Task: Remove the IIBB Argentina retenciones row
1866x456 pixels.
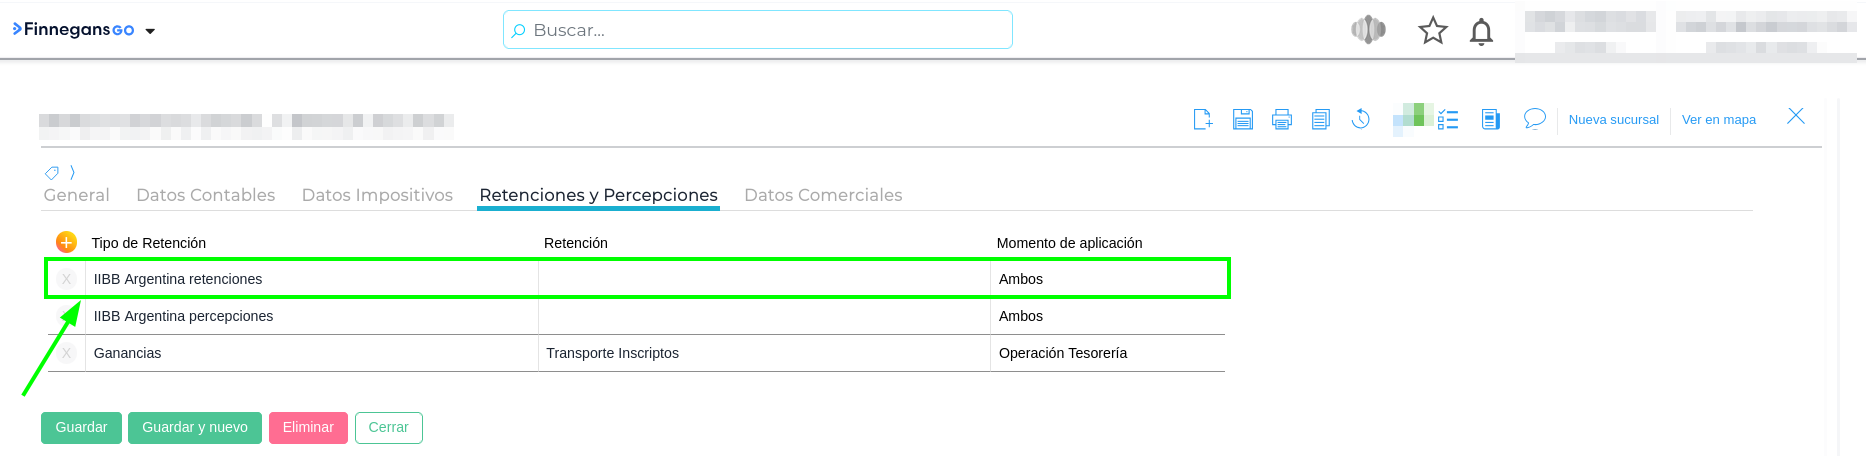Action: pyautogui.click(x=66, y=279)
